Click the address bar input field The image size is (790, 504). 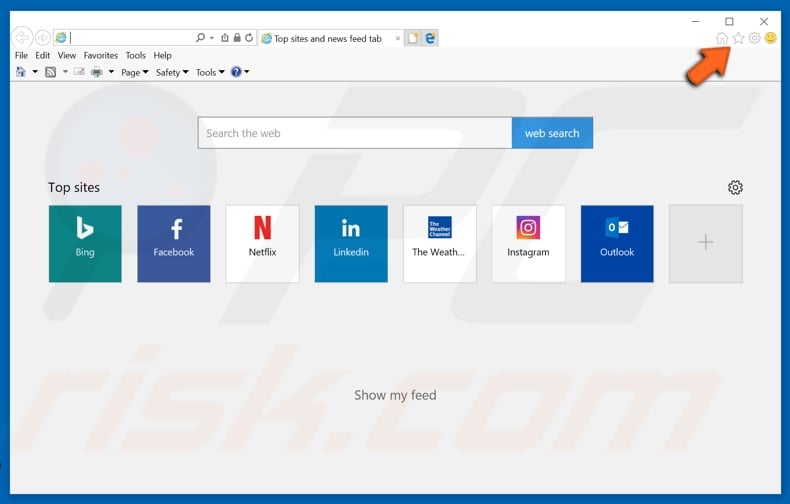point(131,38)
